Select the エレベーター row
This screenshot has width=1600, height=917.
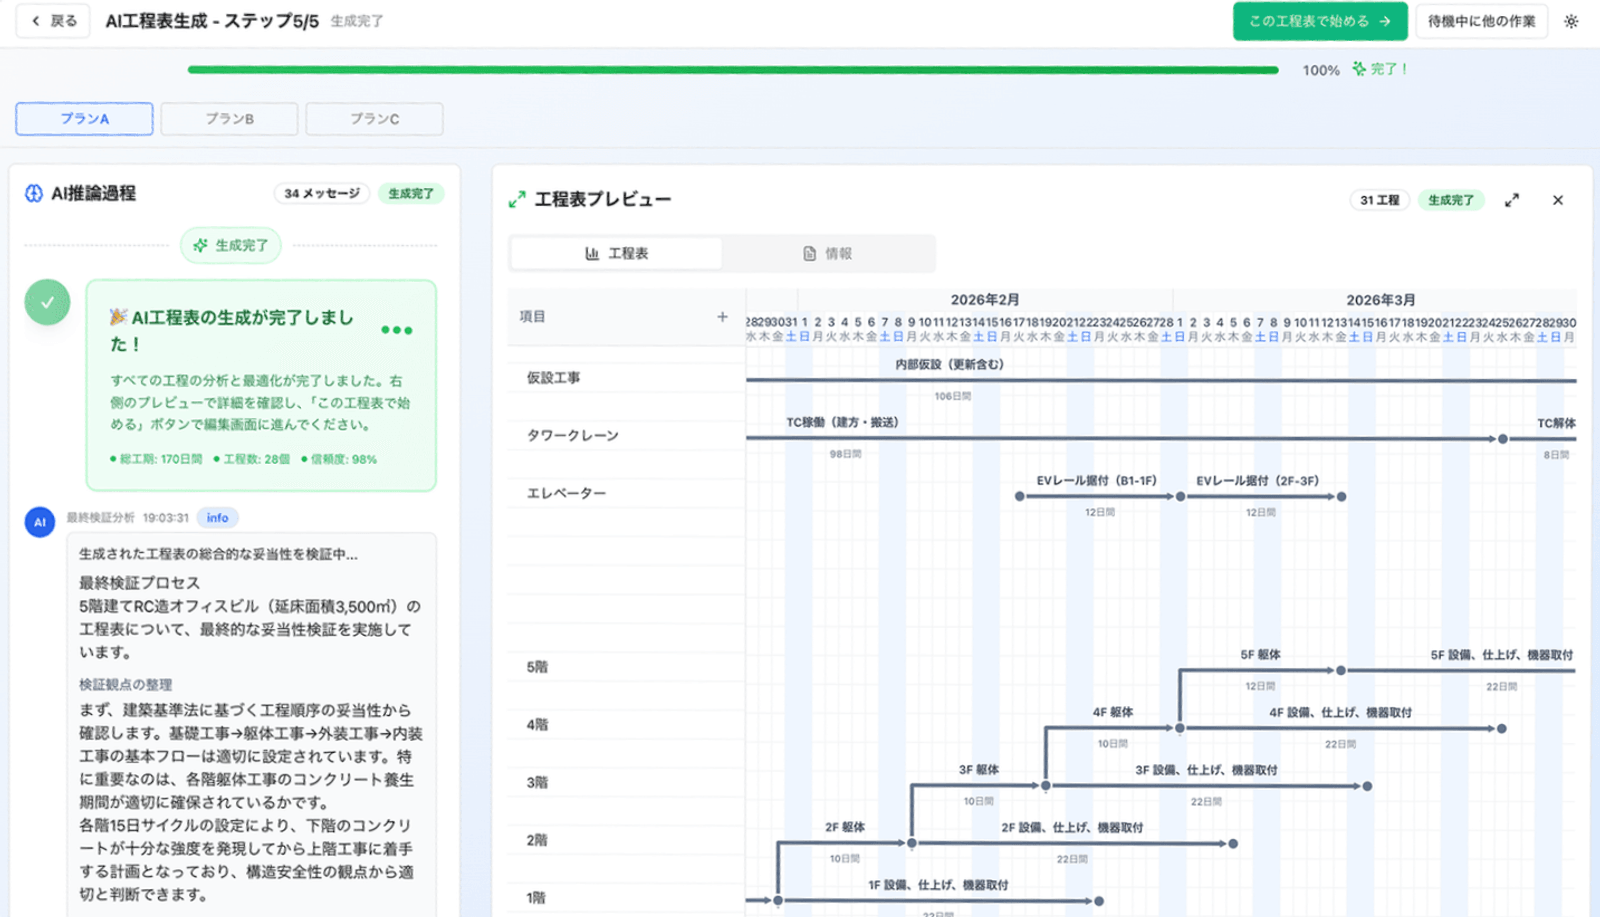coord(626,494)
